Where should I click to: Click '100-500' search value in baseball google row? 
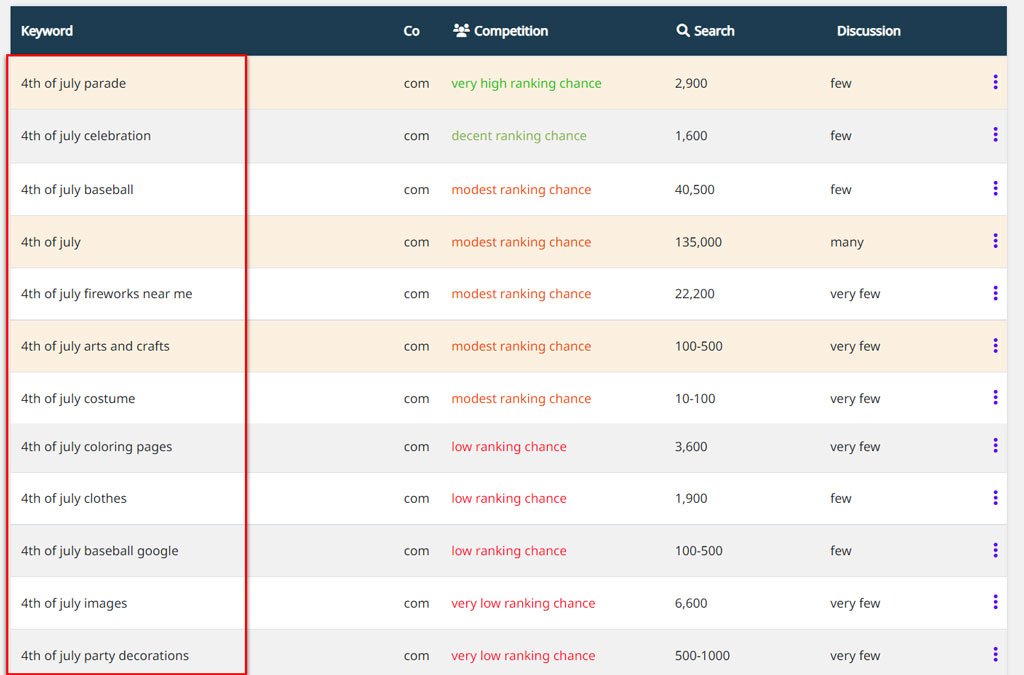(x=699, y=551)
